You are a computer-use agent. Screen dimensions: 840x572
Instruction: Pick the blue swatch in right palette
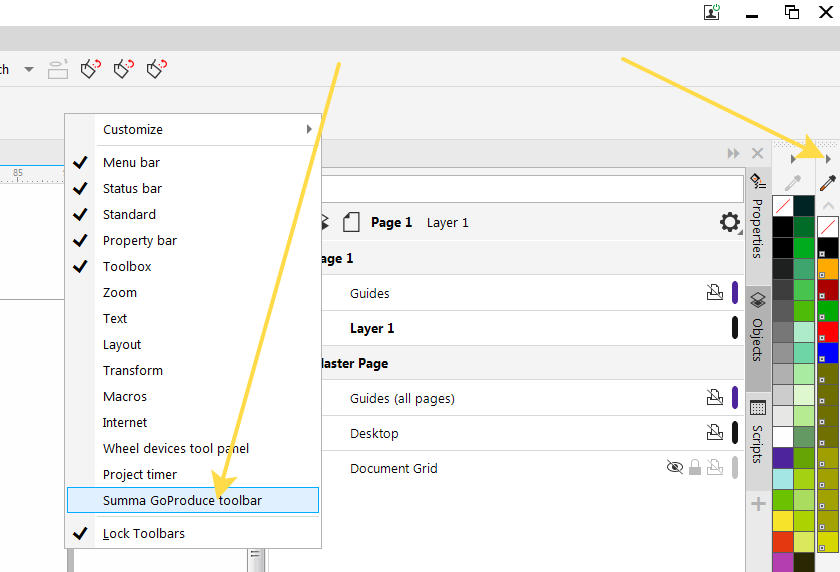(x=828, y=352)
